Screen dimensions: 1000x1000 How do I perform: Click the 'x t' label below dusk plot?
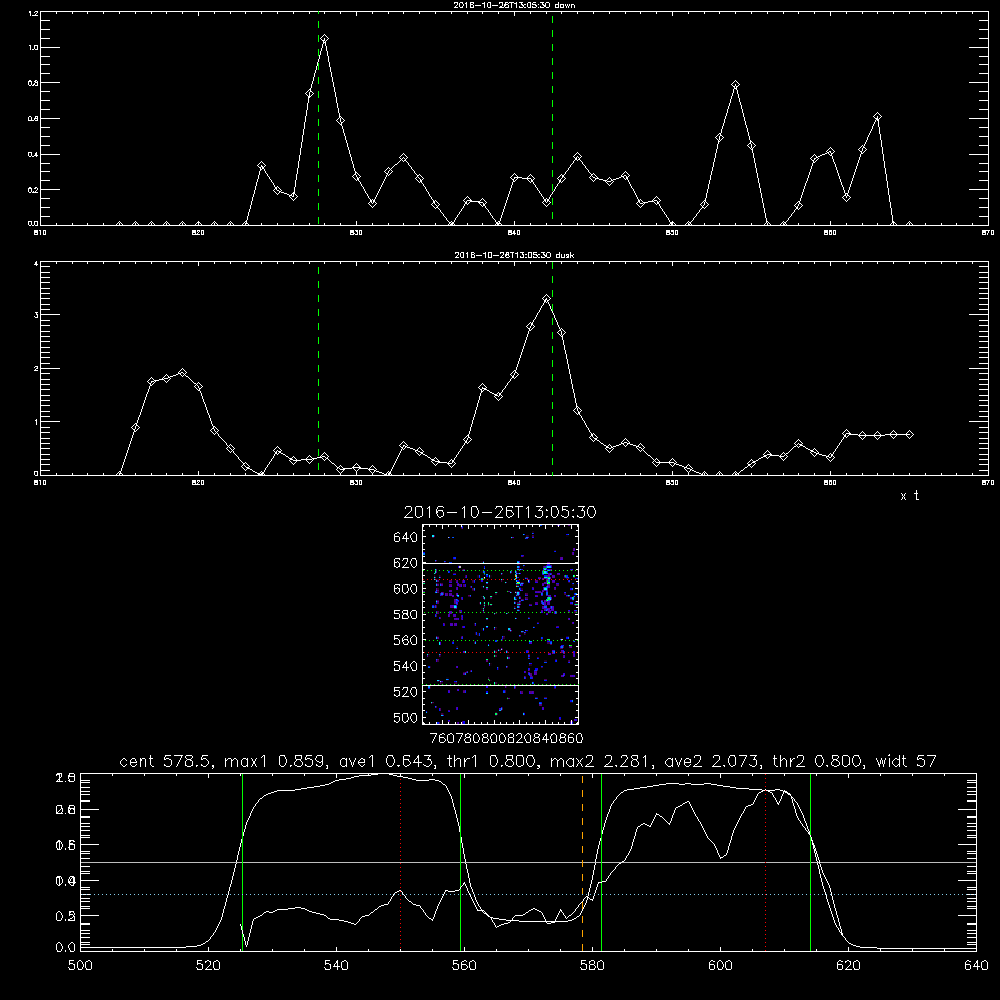tap(909, 496)
